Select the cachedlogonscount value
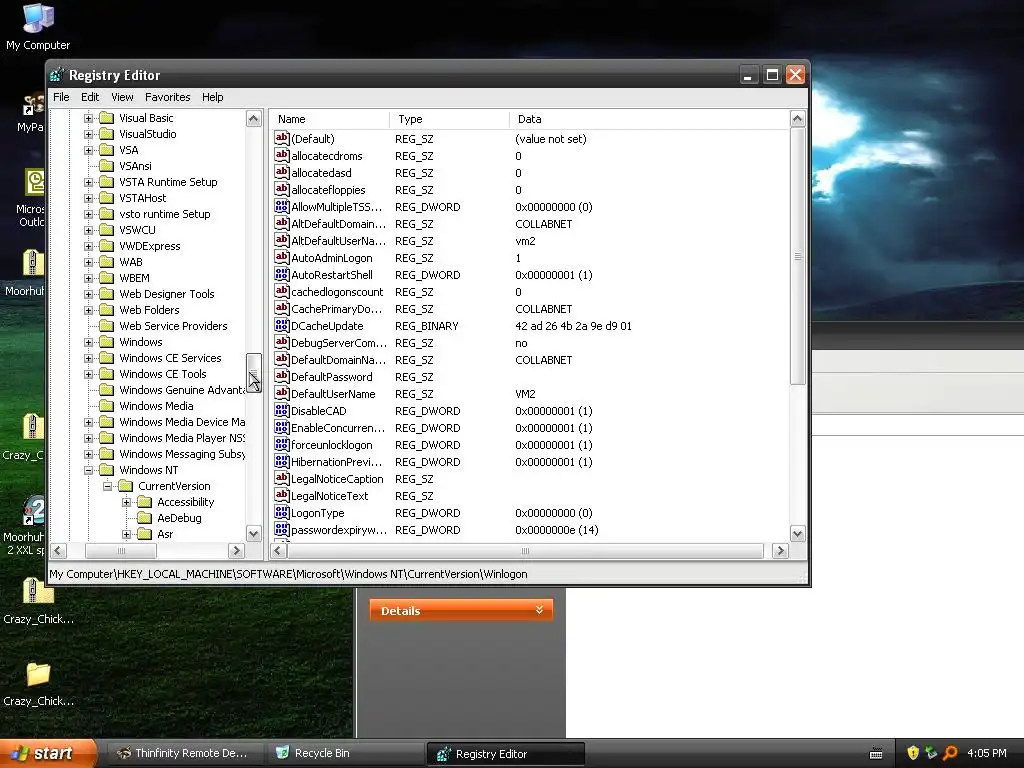1024x768 pixels. (x=337, y=292)
